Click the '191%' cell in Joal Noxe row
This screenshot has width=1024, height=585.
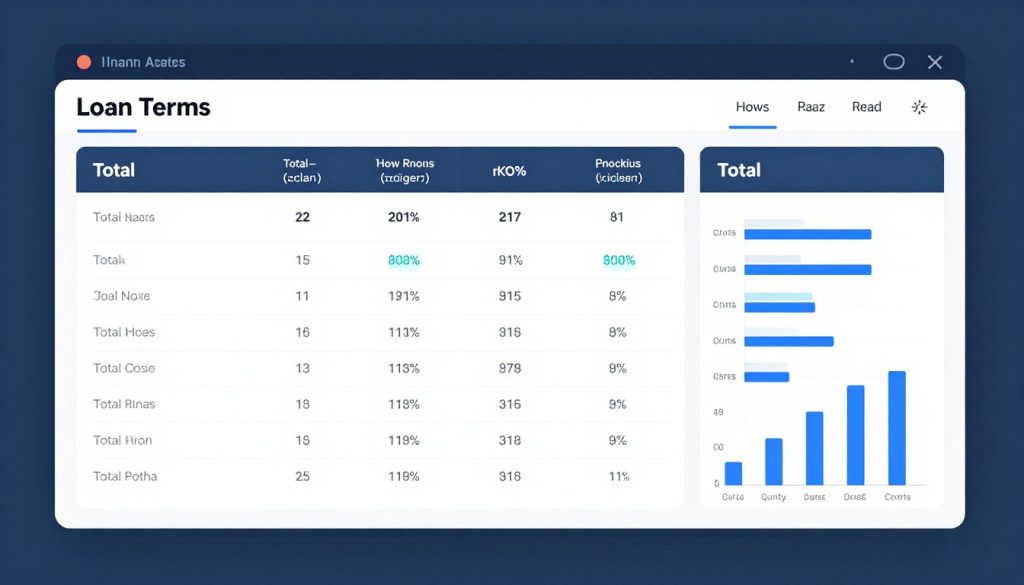(x=404, y=296)
